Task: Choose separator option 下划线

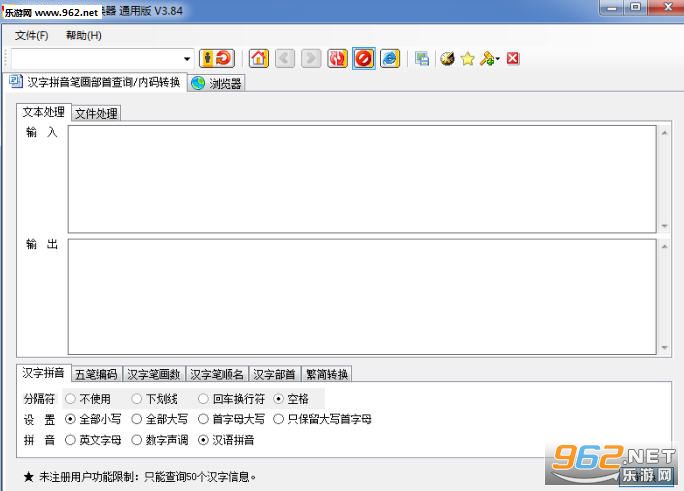Action: (x=155, y=399)
